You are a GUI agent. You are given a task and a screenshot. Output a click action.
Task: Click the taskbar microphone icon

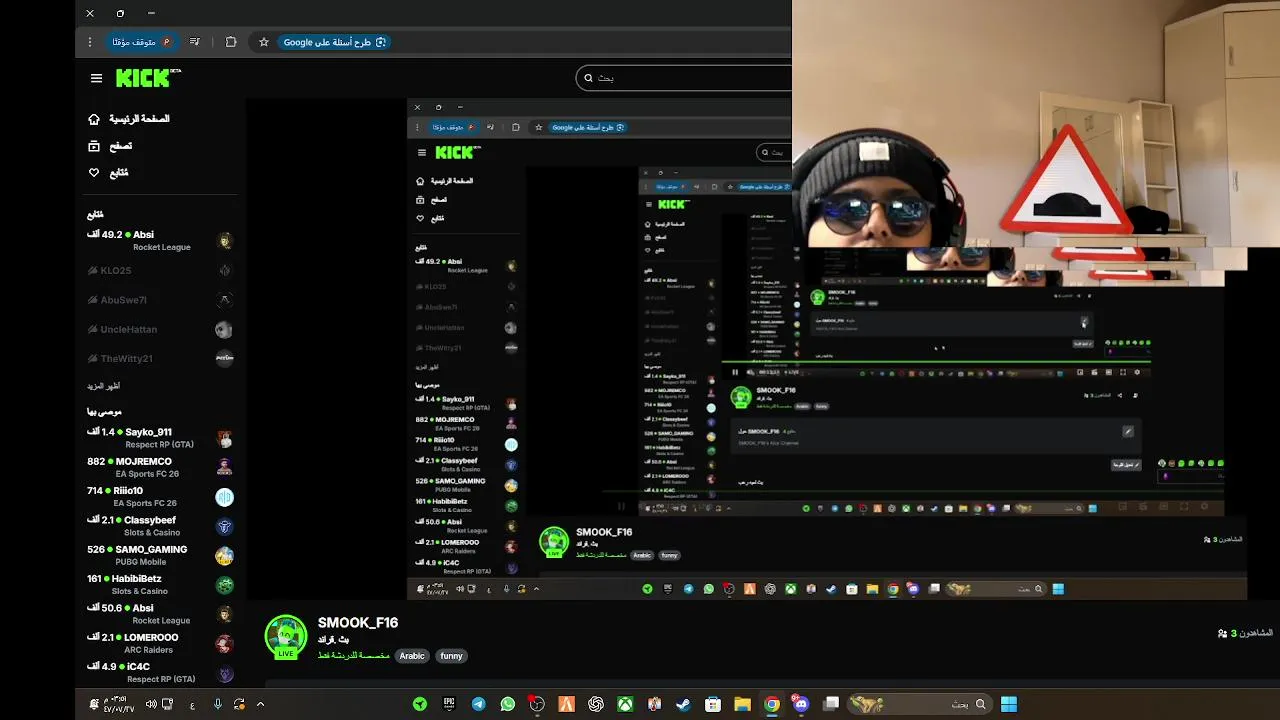217,704
